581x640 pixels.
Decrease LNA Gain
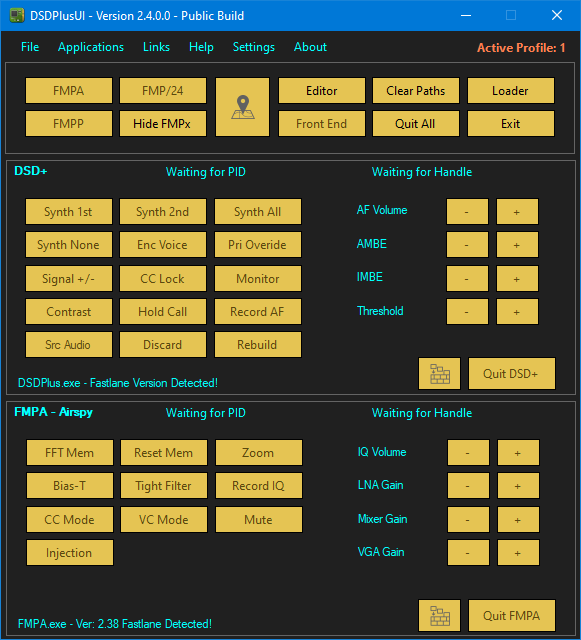coord(468,485)
